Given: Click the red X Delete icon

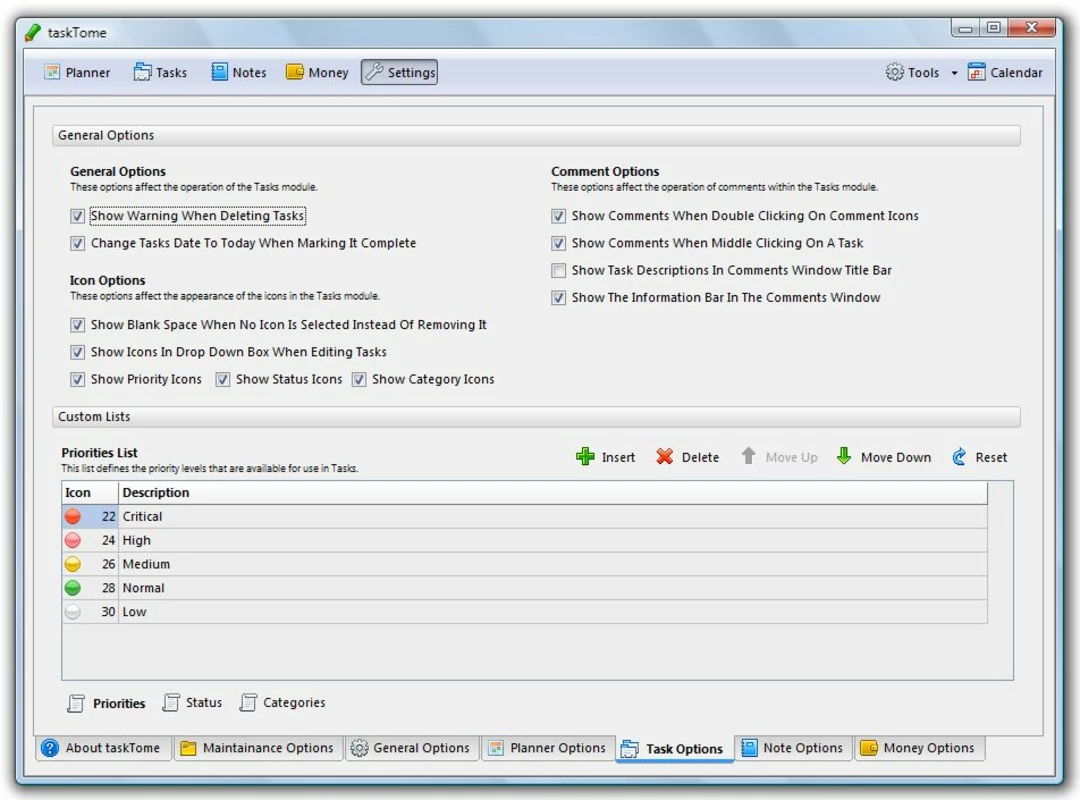Looking at the screenshot, I should click(664, 456).
